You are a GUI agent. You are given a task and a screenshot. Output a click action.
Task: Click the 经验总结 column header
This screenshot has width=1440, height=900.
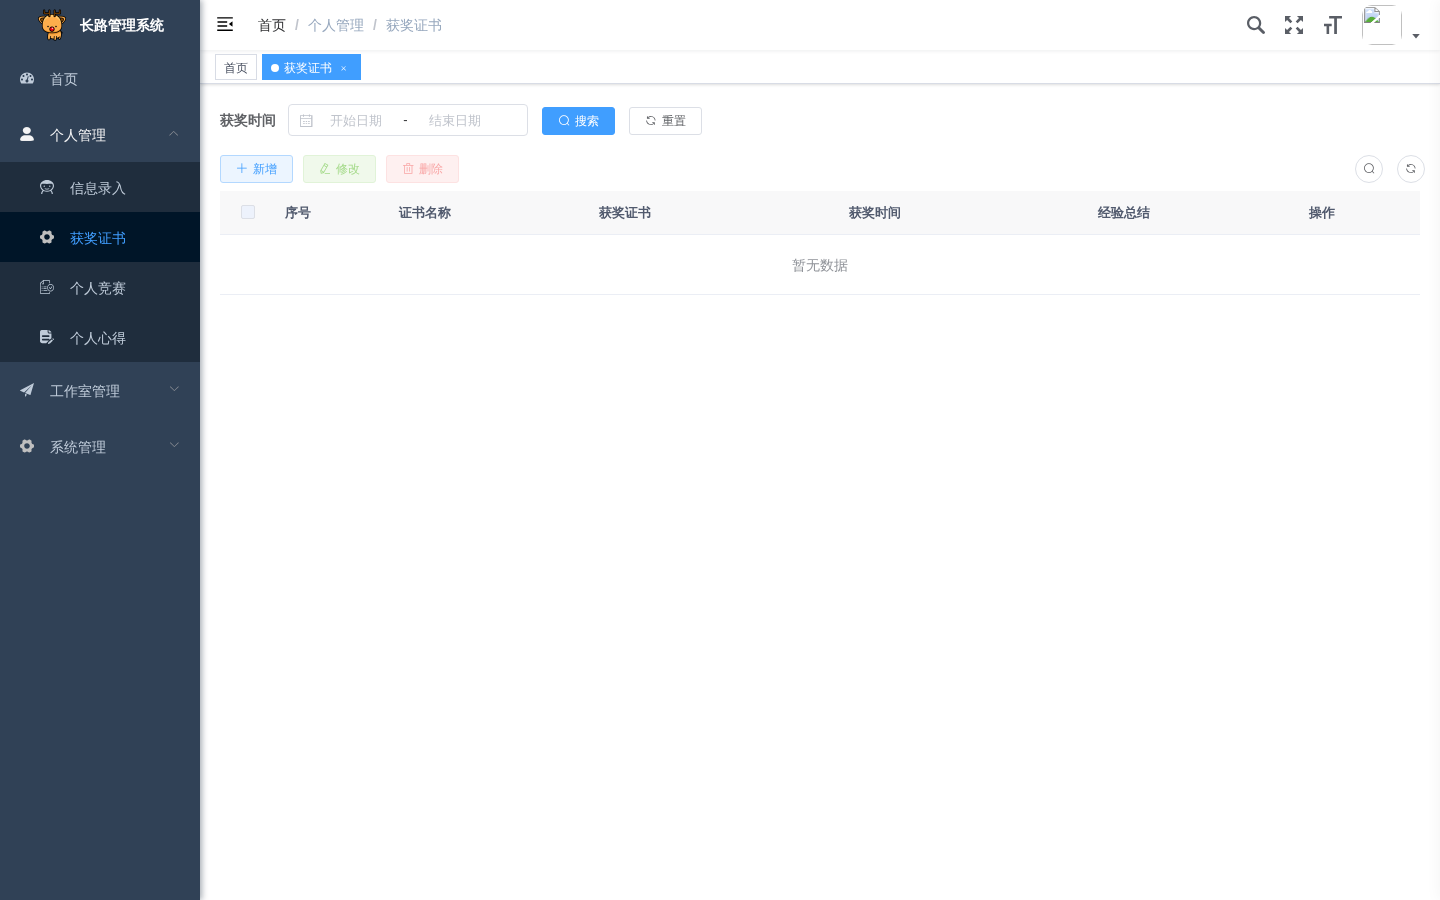(x=1124, y=213)
